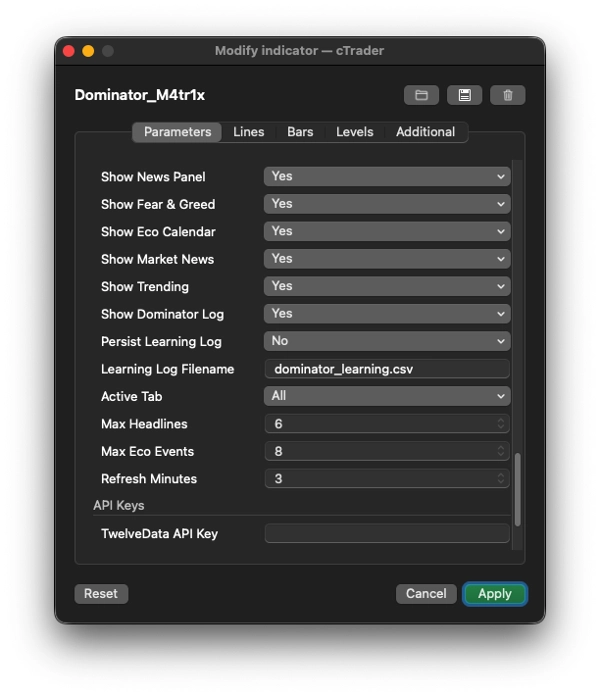The height and width of the screenshot is (696, 600).
Task: Click the parameters list scrollbar thumb
Action: [x=517, y=490]
